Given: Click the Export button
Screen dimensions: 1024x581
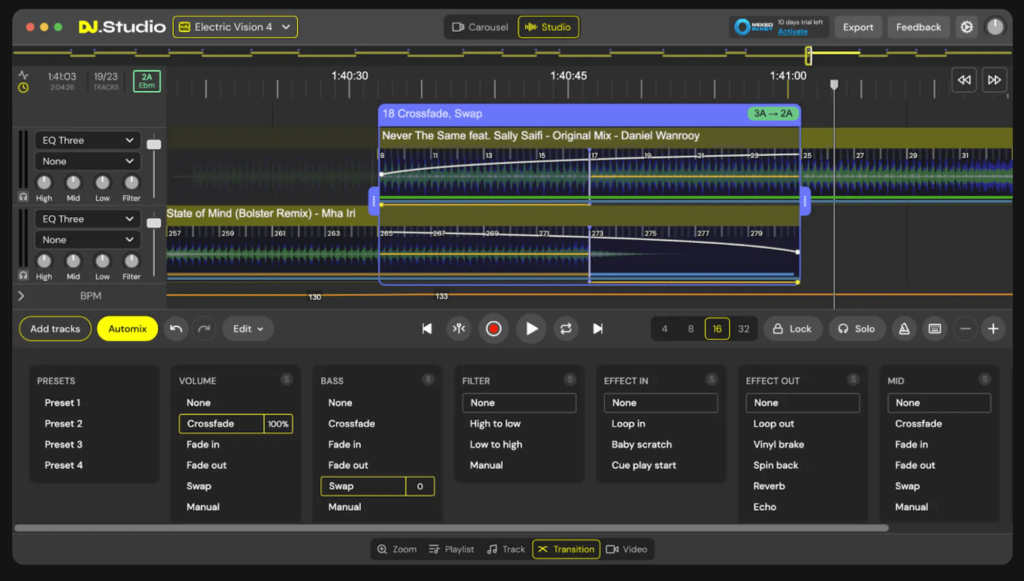Looking at the screenshot, I should click(x=857, y=27).
